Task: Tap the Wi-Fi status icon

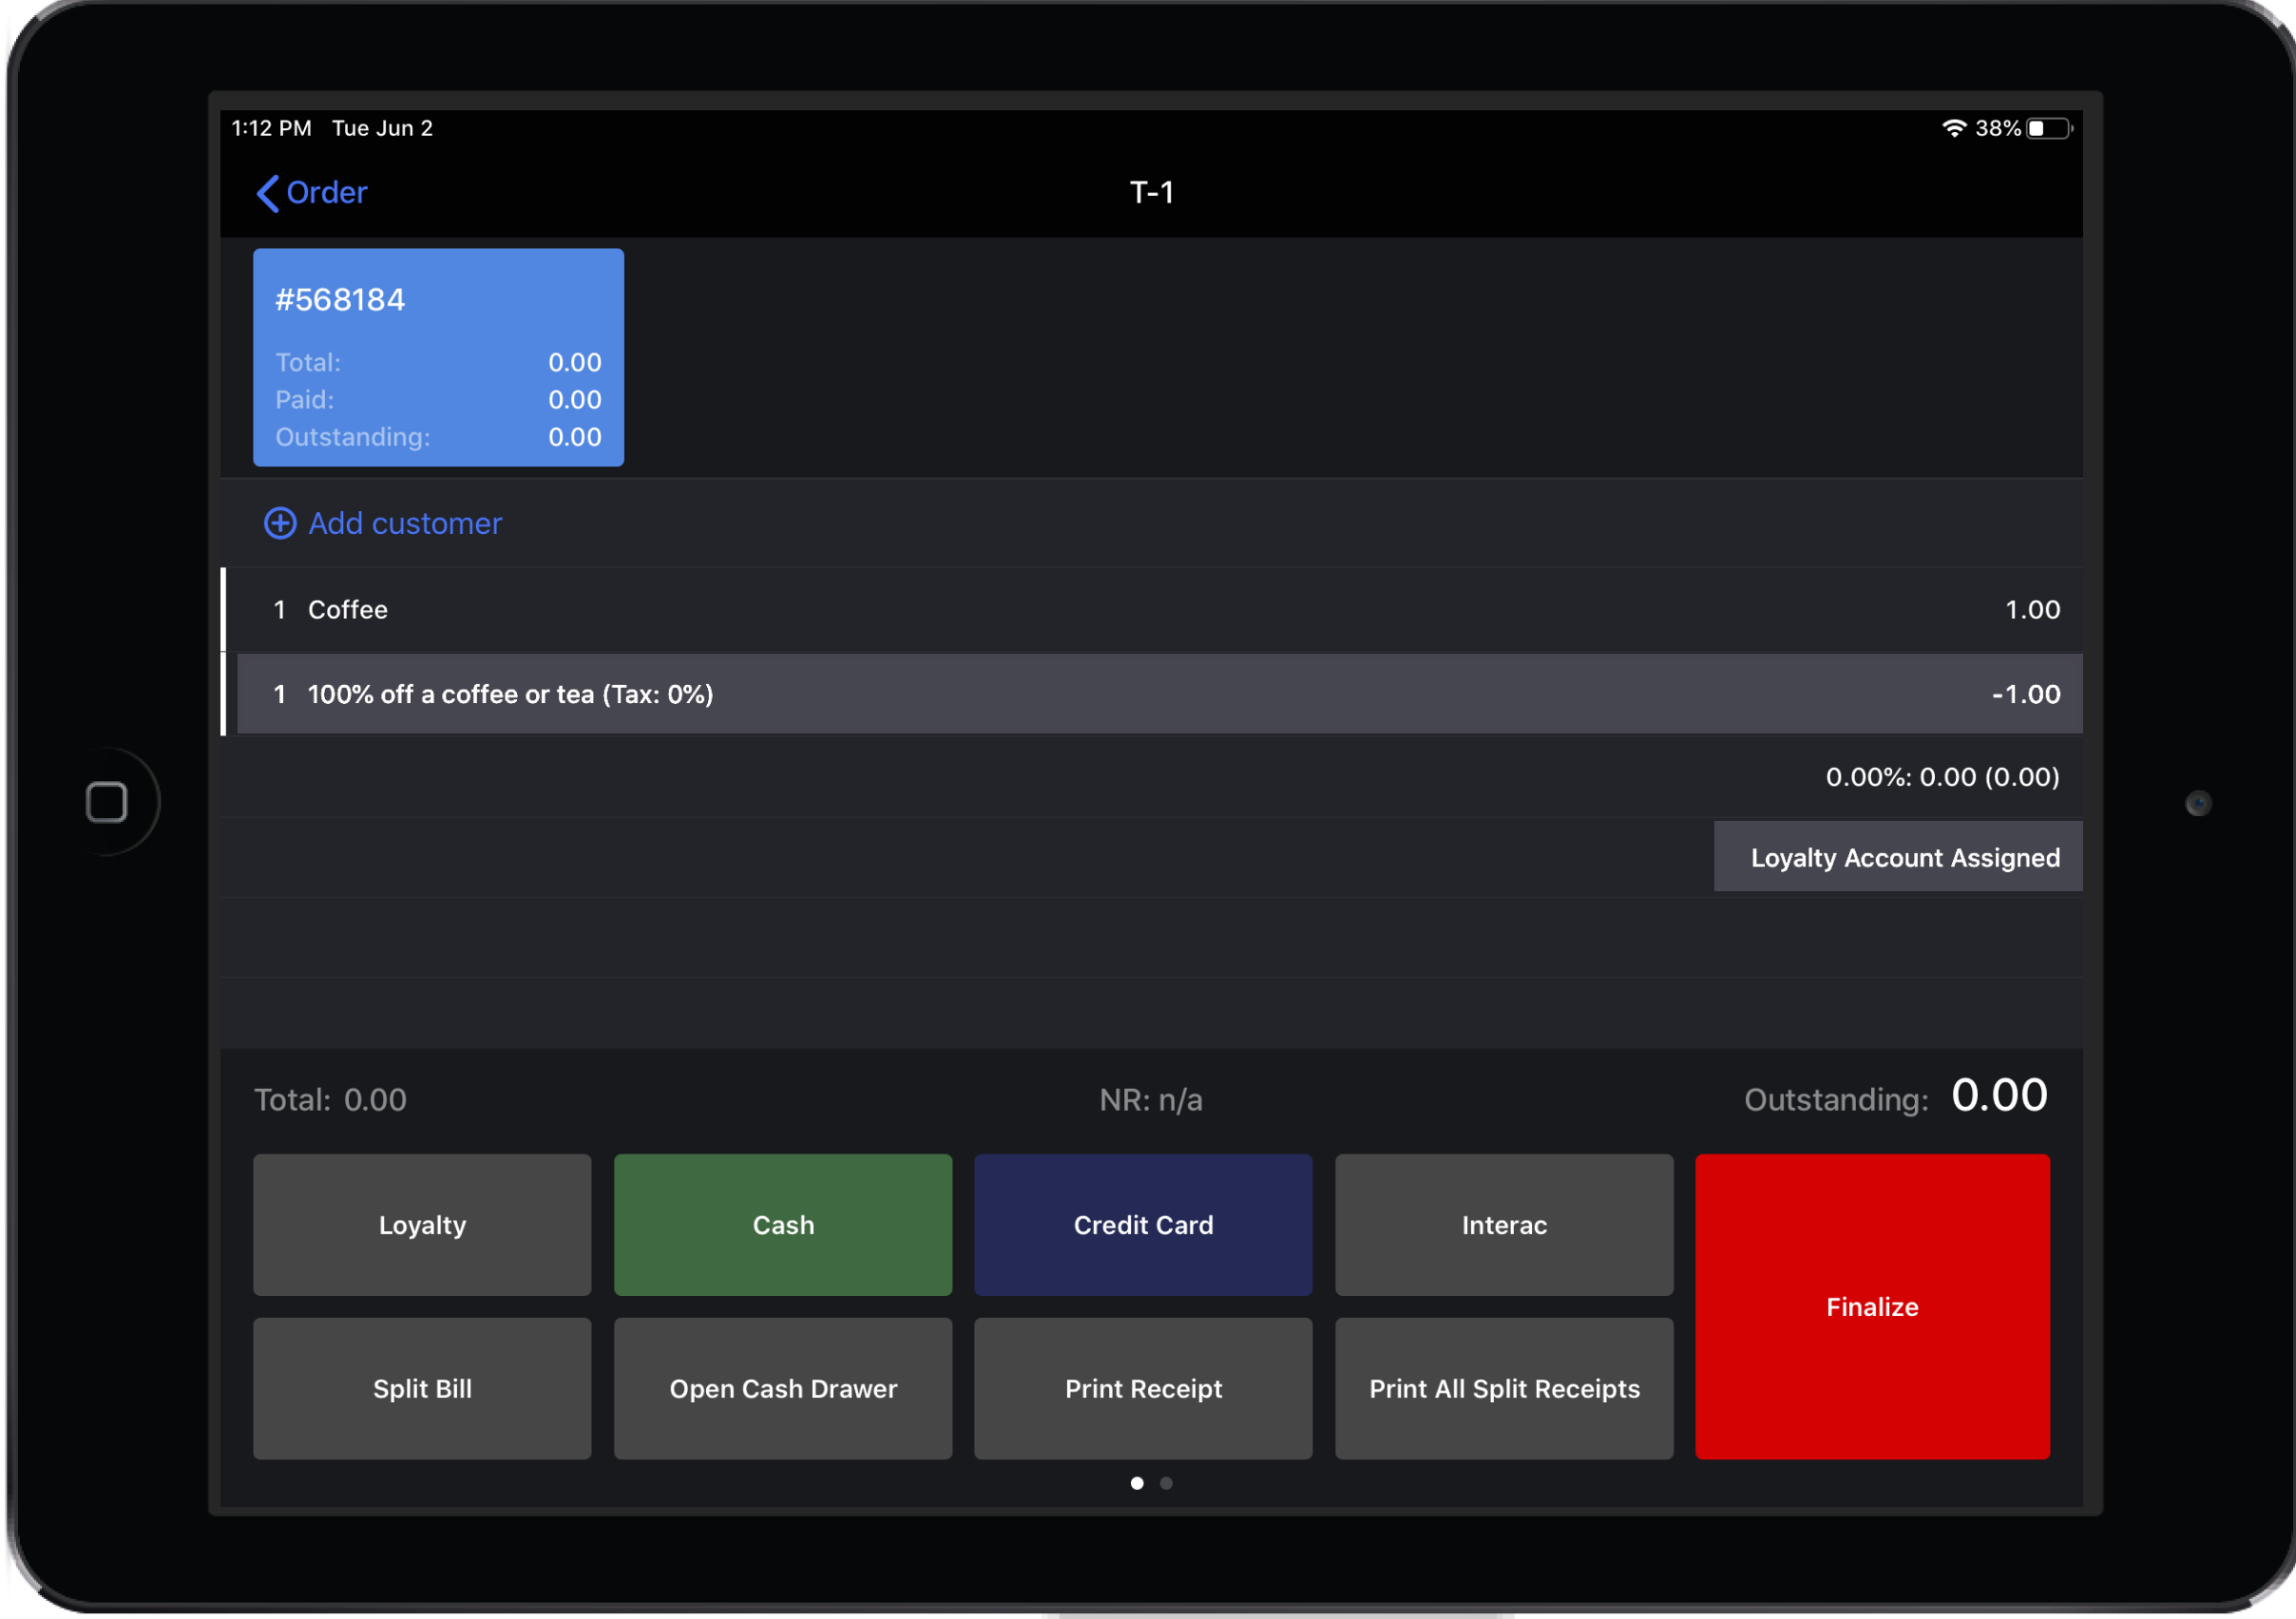Action: [x=1953, y=128]
